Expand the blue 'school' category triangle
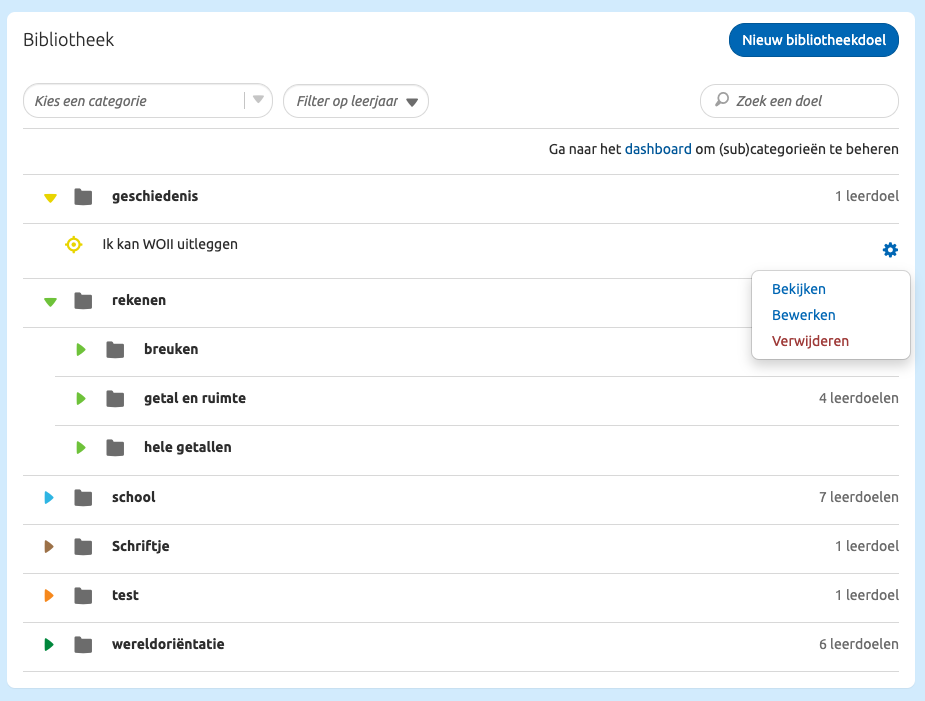 click(49, 497)
